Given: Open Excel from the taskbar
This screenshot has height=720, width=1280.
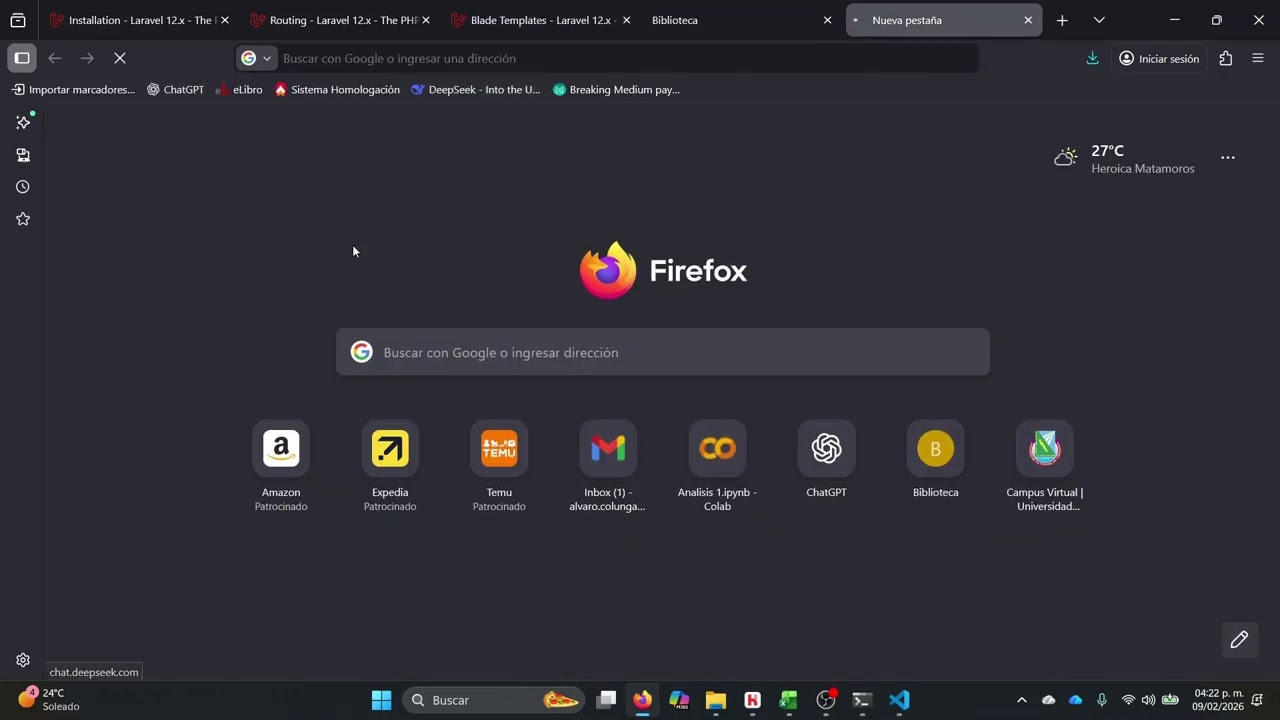Looking at the screenshot, I should point(789,700).
